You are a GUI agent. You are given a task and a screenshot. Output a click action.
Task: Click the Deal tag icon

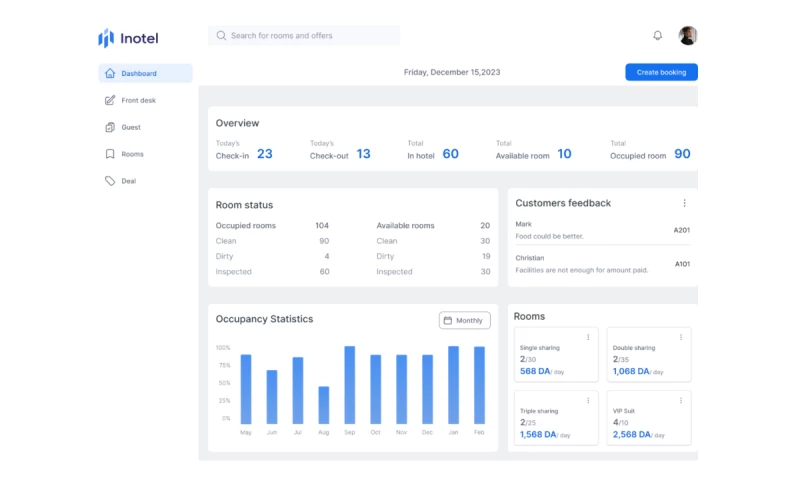[x=110, y=181]
